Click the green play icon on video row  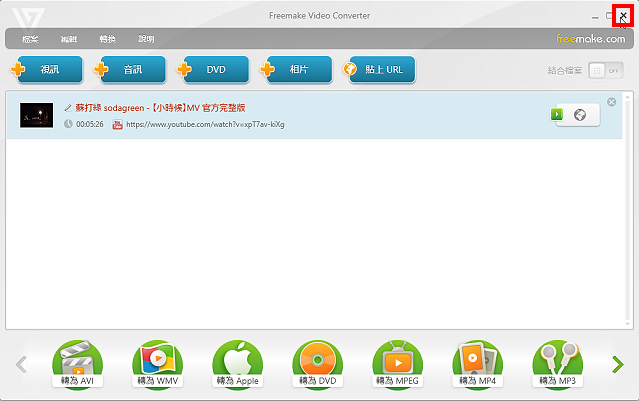(557, 115)
